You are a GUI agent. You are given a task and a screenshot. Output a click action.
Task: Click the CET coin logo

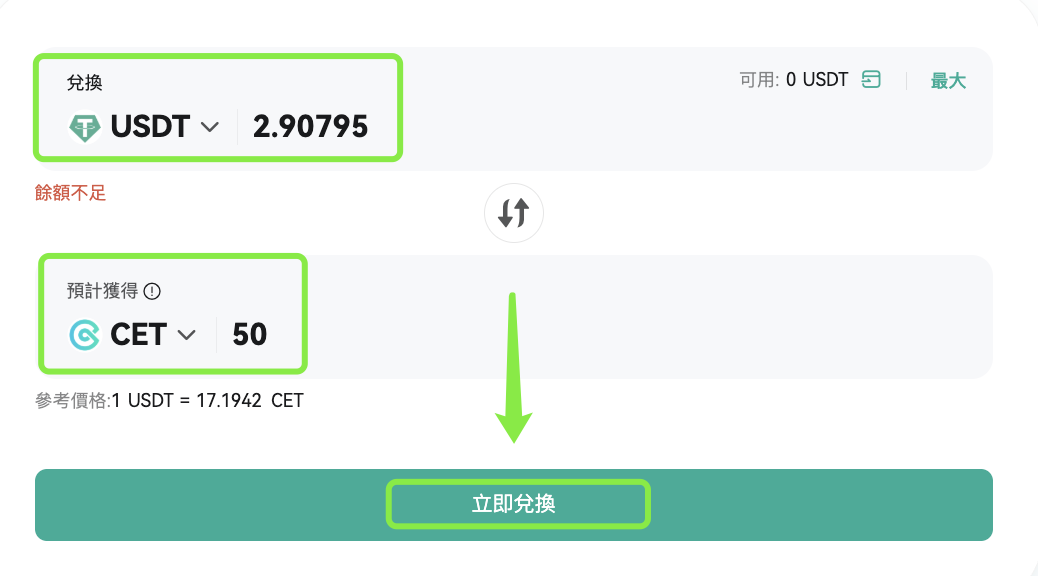pyautogui.click(x=85, y=334)
